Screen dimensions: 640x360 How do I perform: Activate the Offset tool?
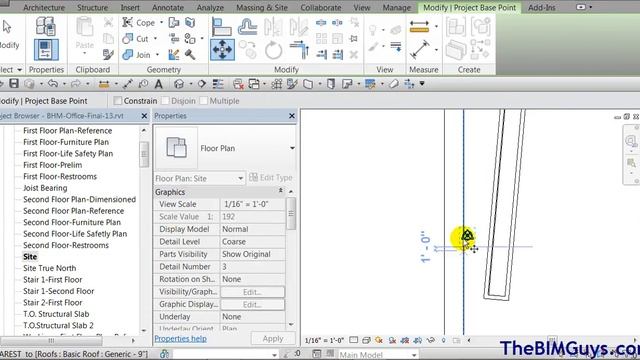[247, 28]
